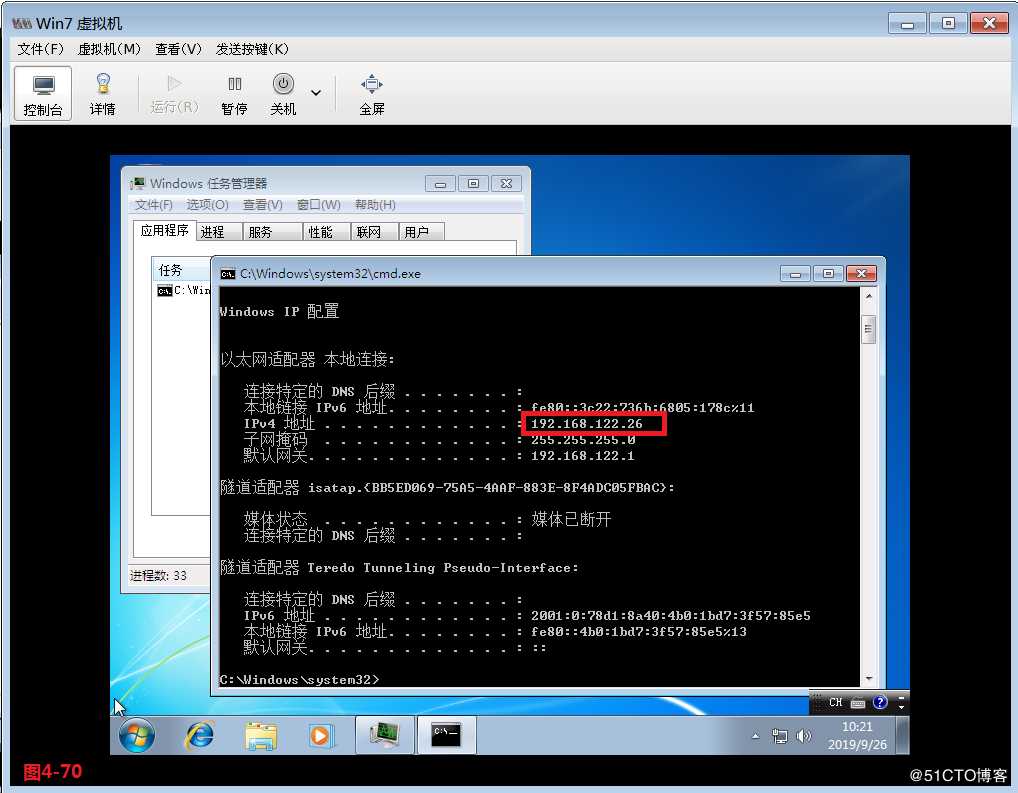Select the C:\Win task row in Task Manager

(184, 290)
